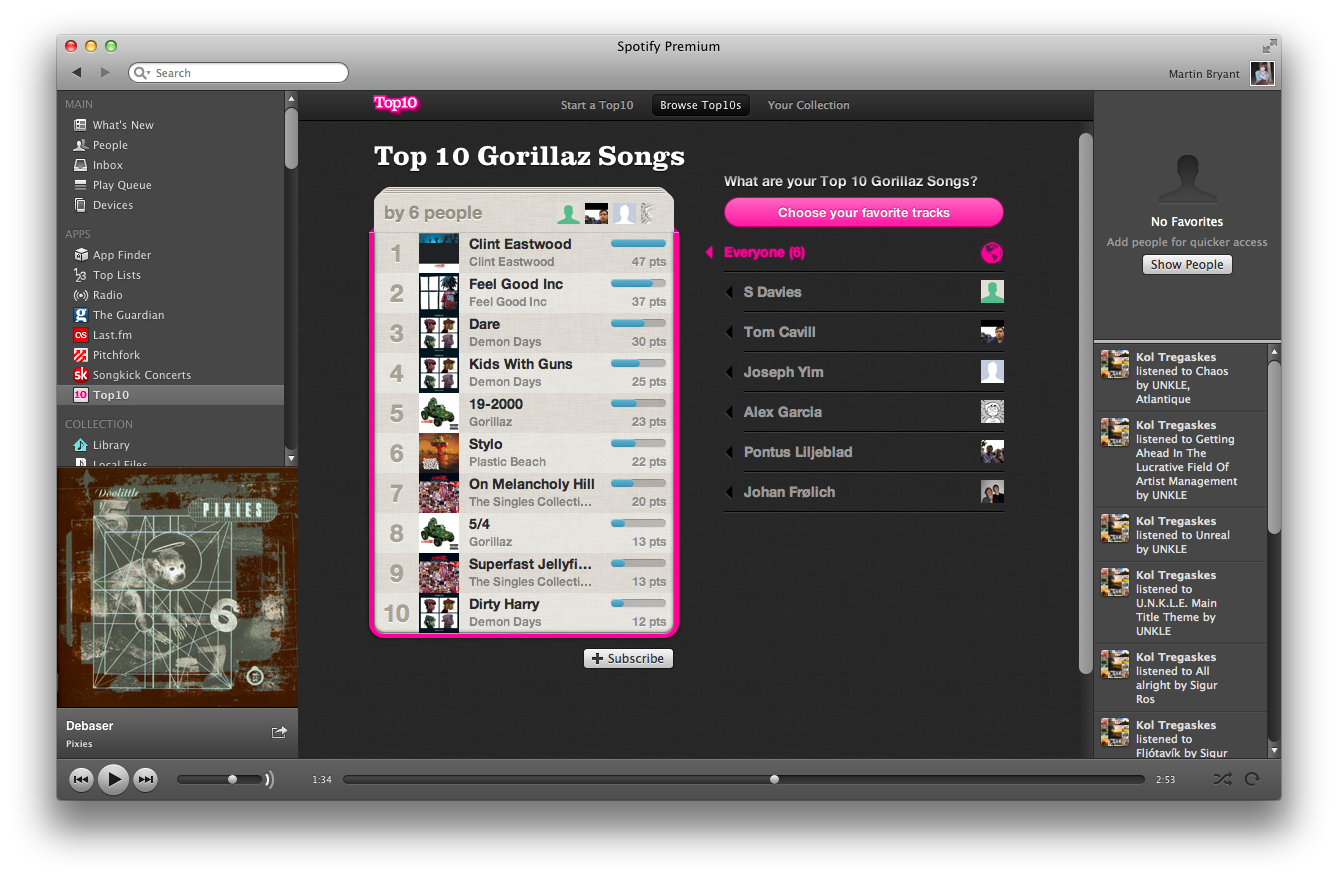This screenshot has width=1338, height=879.
Task: Click the main content scrollbar
Action: 1085,403
